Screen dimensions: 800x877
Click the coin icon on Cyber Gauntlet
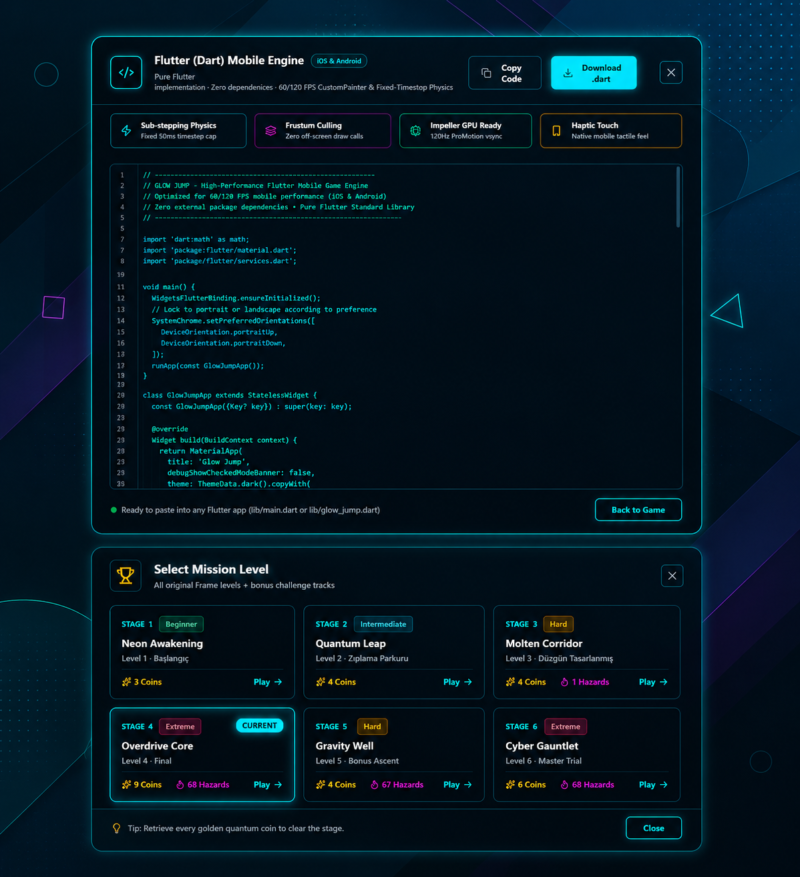coord(510,785)
